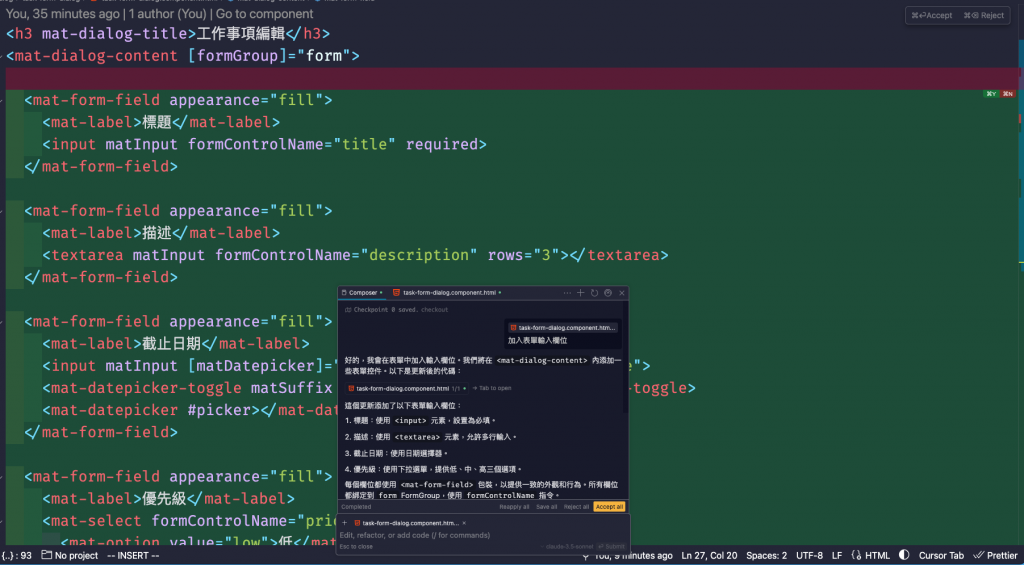Click the 標題 mat-label line
1024x565 pixels.
161,123
